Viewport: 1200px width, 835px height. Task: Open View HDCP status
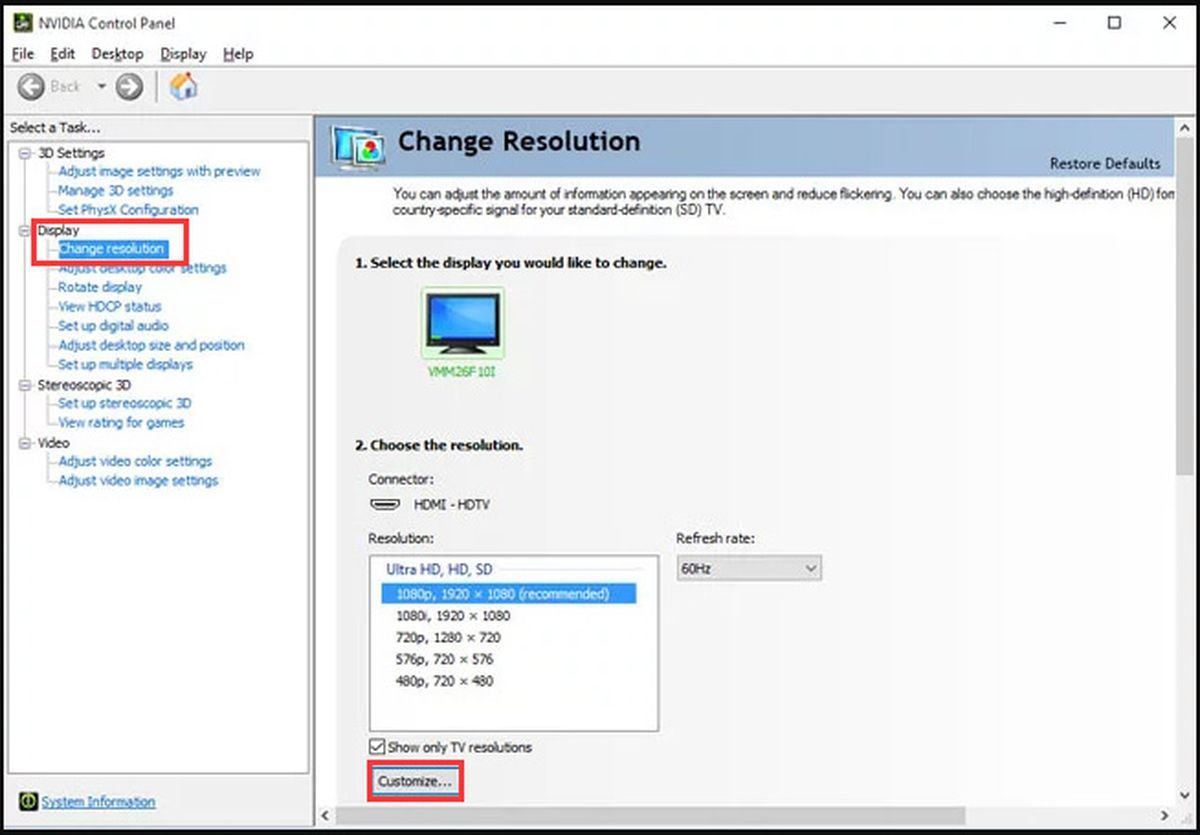[x=109, y=306]
